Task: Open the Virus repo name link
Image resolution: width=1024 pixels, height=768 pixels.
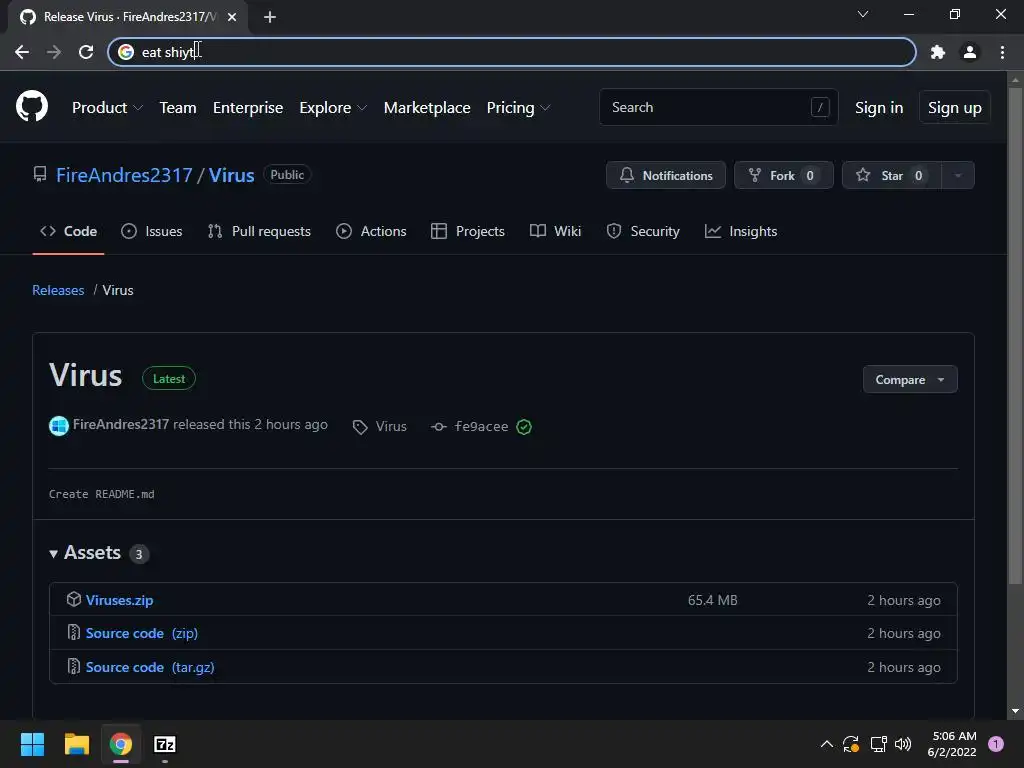Action: click(231, 175)
